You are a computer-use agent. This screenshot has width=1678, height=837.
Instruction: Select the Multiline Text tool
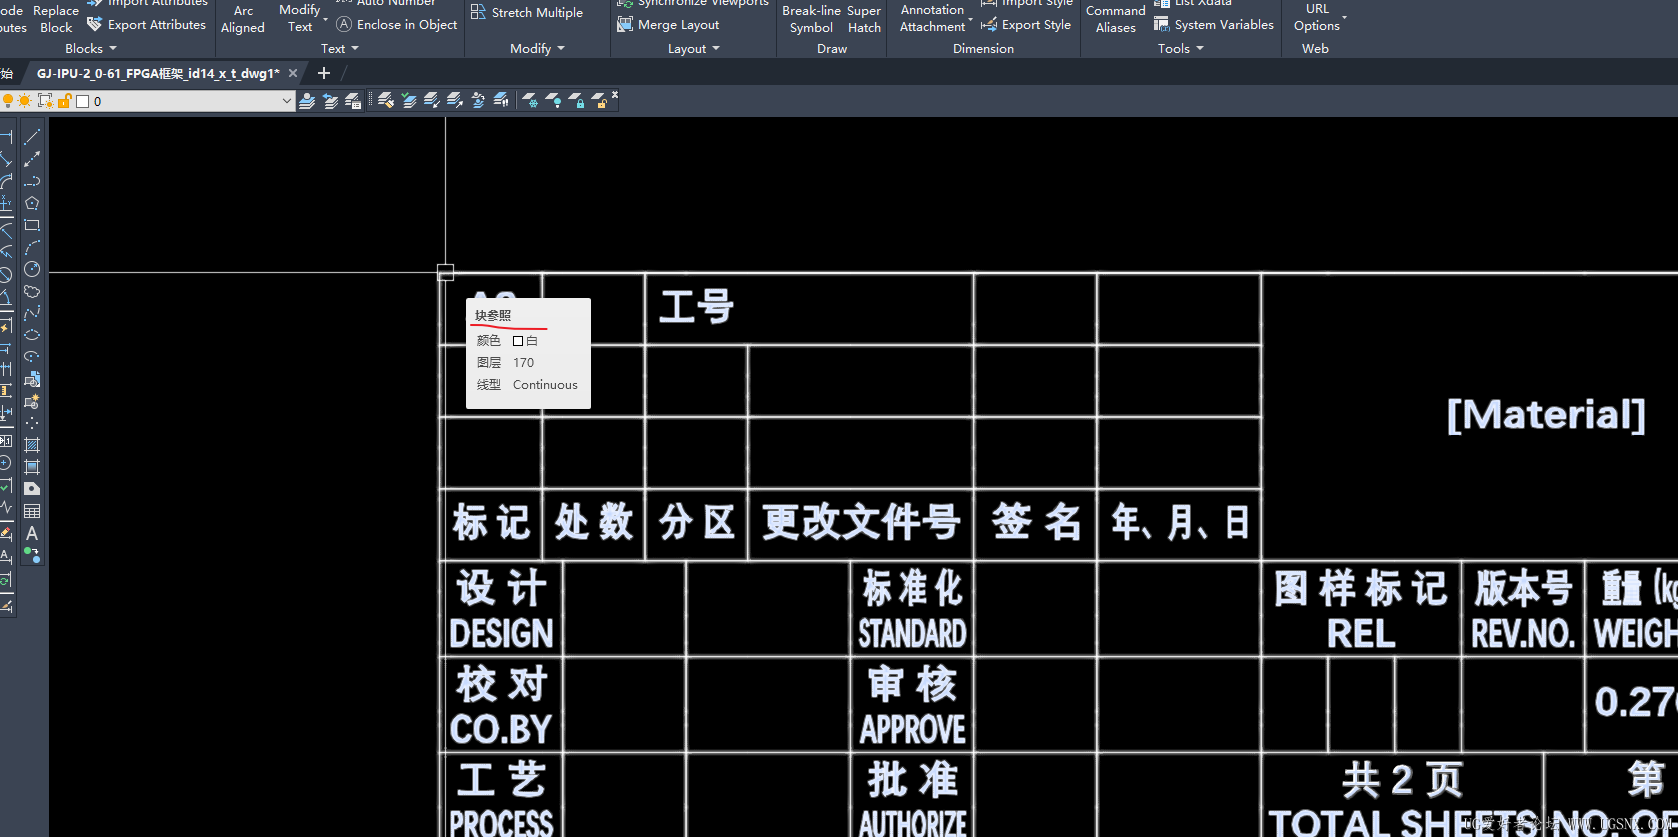32,533
